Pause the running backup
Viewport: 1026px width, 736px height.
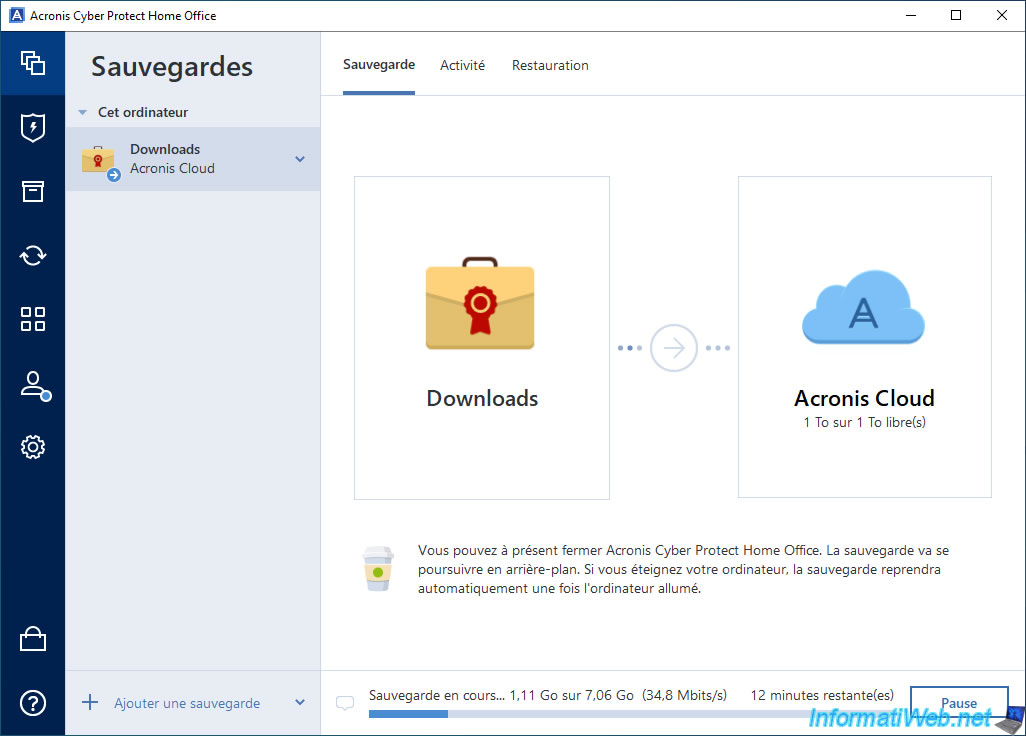959,703
